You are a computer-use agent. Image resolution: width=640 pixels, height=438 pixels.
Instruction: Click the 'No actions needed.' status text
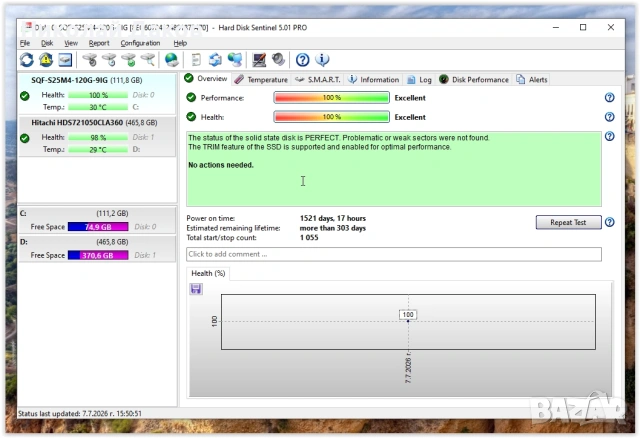(221, 165)
